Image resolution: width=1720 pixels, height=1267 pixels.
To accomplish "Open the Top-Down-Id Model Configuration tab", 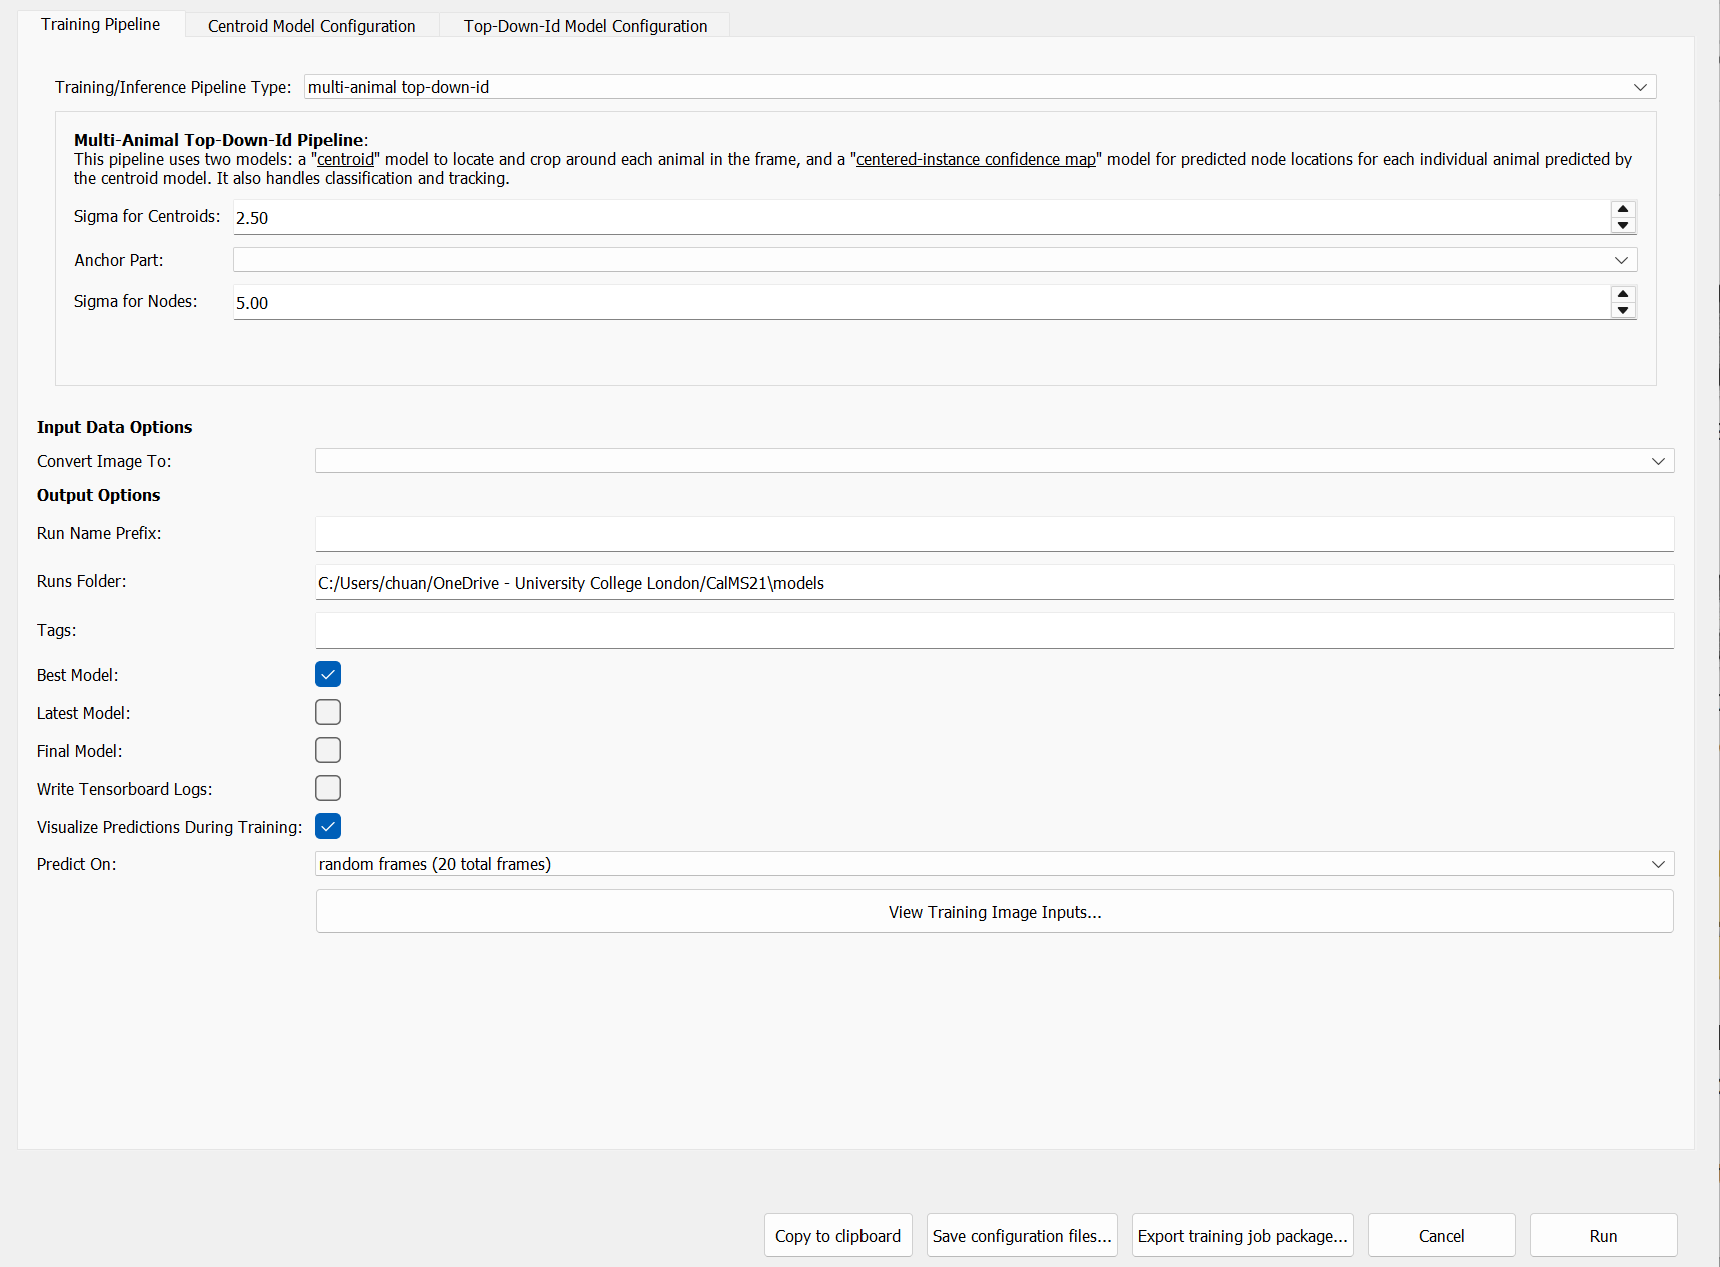I will pyautogui.click(x=585, y=26).
